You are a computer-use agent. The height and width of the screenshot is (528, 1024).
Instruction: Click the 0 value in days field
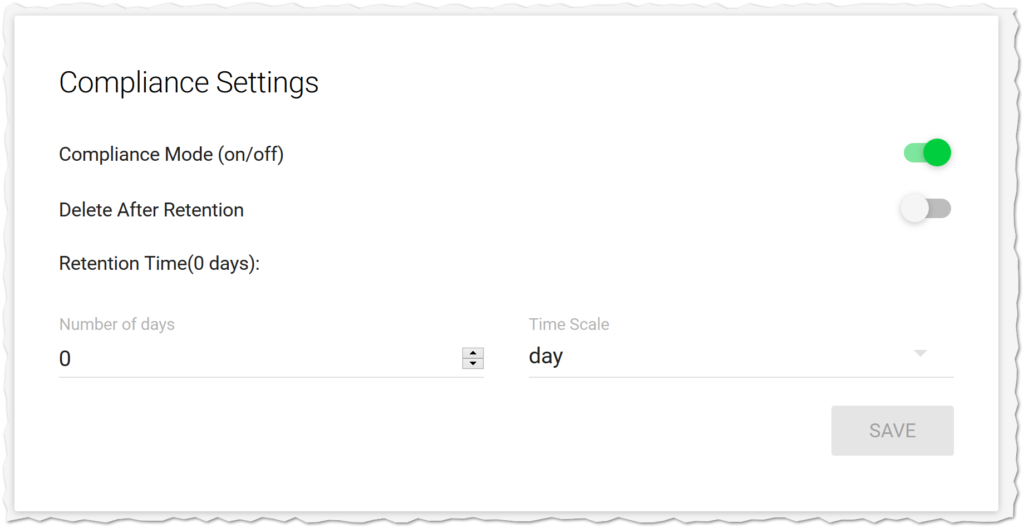[65, 358]
